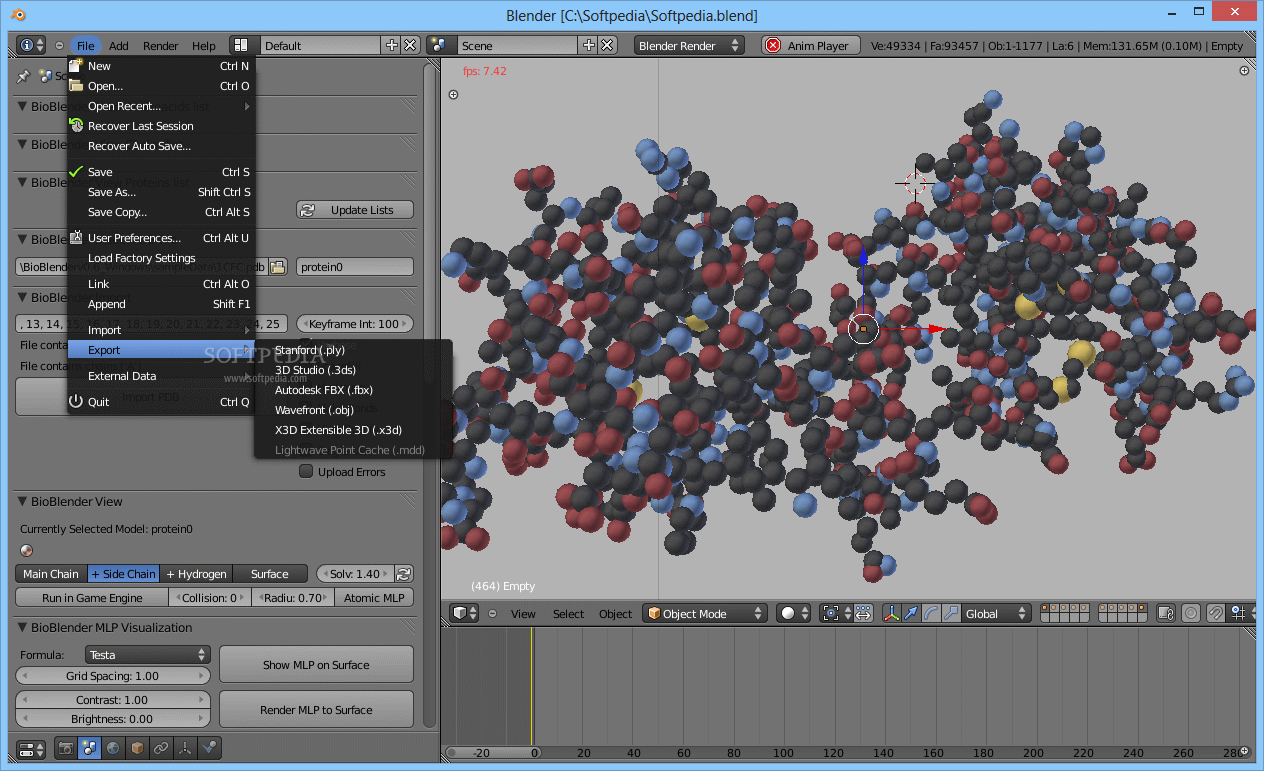Choose New from the File menu
Screen dimensions: 1264x771
click(x=161, y=66)
